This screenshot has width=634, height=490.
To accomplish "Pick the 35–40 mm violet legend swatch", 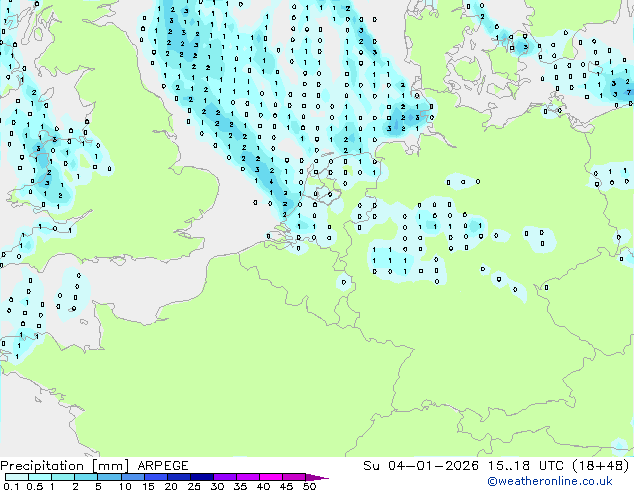I will tap(248, 477).
